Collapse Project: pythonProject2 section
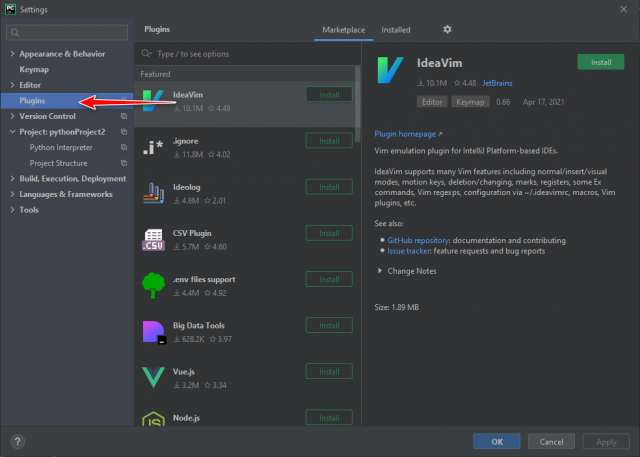 [12, 132]
